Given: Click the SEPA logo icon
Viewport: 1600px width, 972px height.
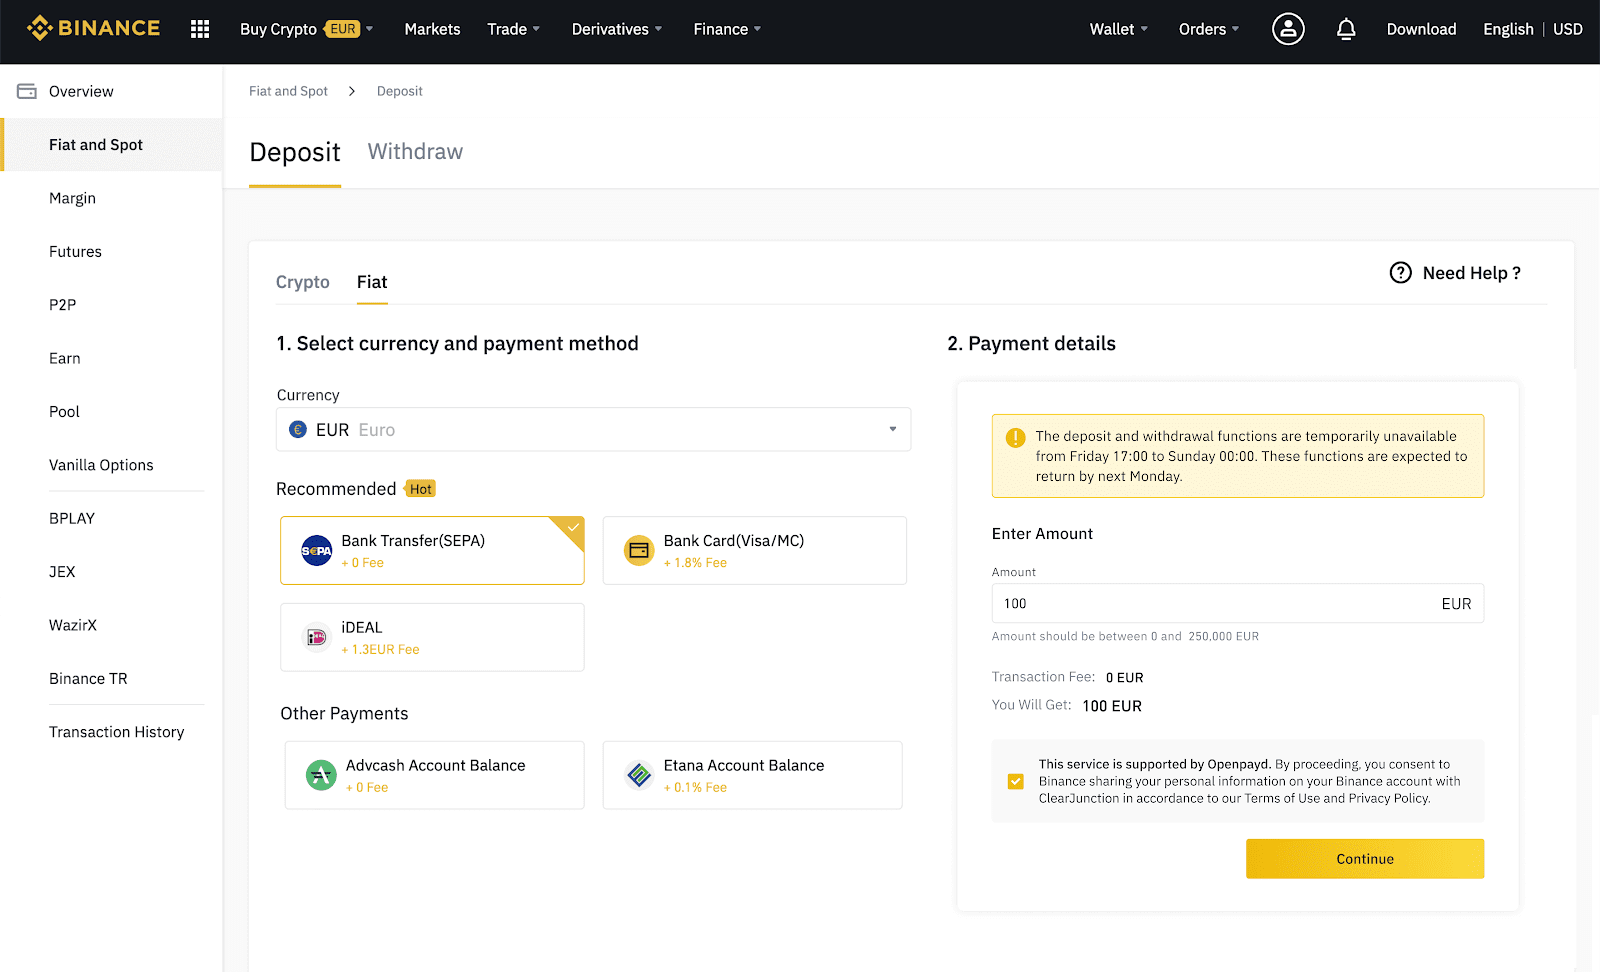Looking at the screenshot, I should tap(317, 551).
